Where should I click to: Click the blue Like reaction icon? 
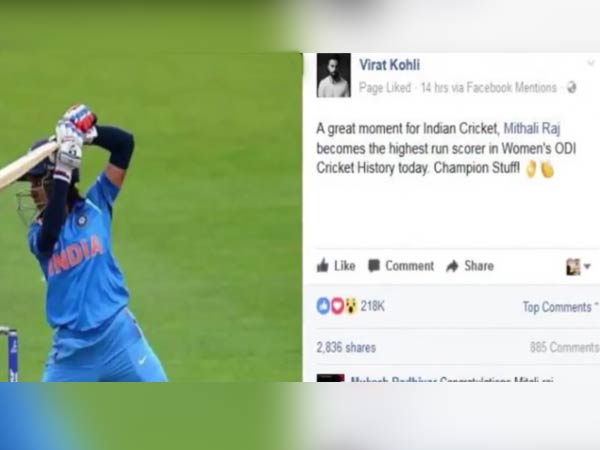click(323, 306)
